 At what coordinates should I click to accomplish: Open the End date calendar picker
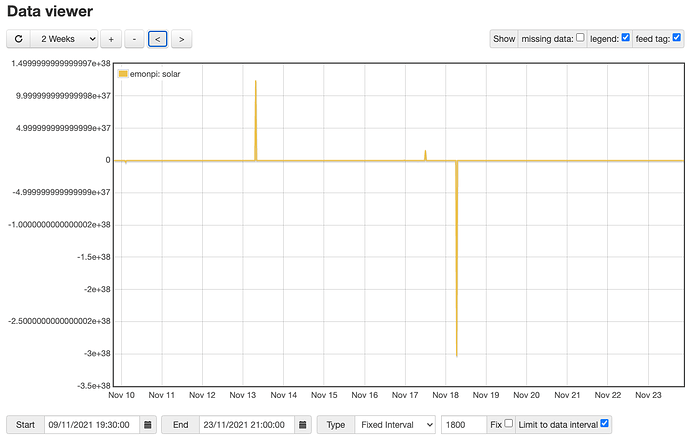(x=303, y=425)
